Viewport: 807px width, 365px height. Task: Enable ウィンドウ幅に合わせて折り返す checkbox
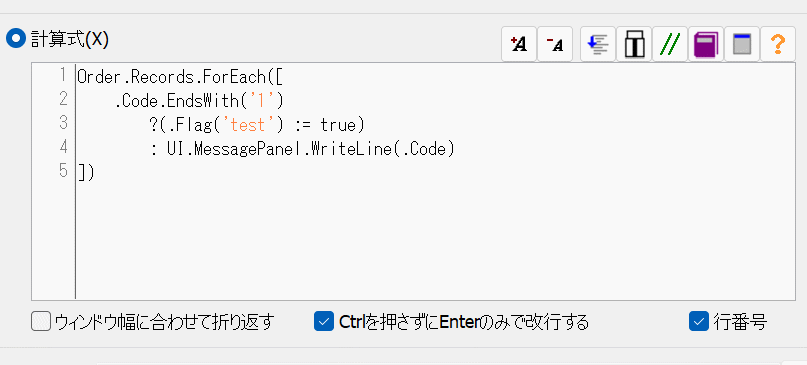(x=41, y=322)
